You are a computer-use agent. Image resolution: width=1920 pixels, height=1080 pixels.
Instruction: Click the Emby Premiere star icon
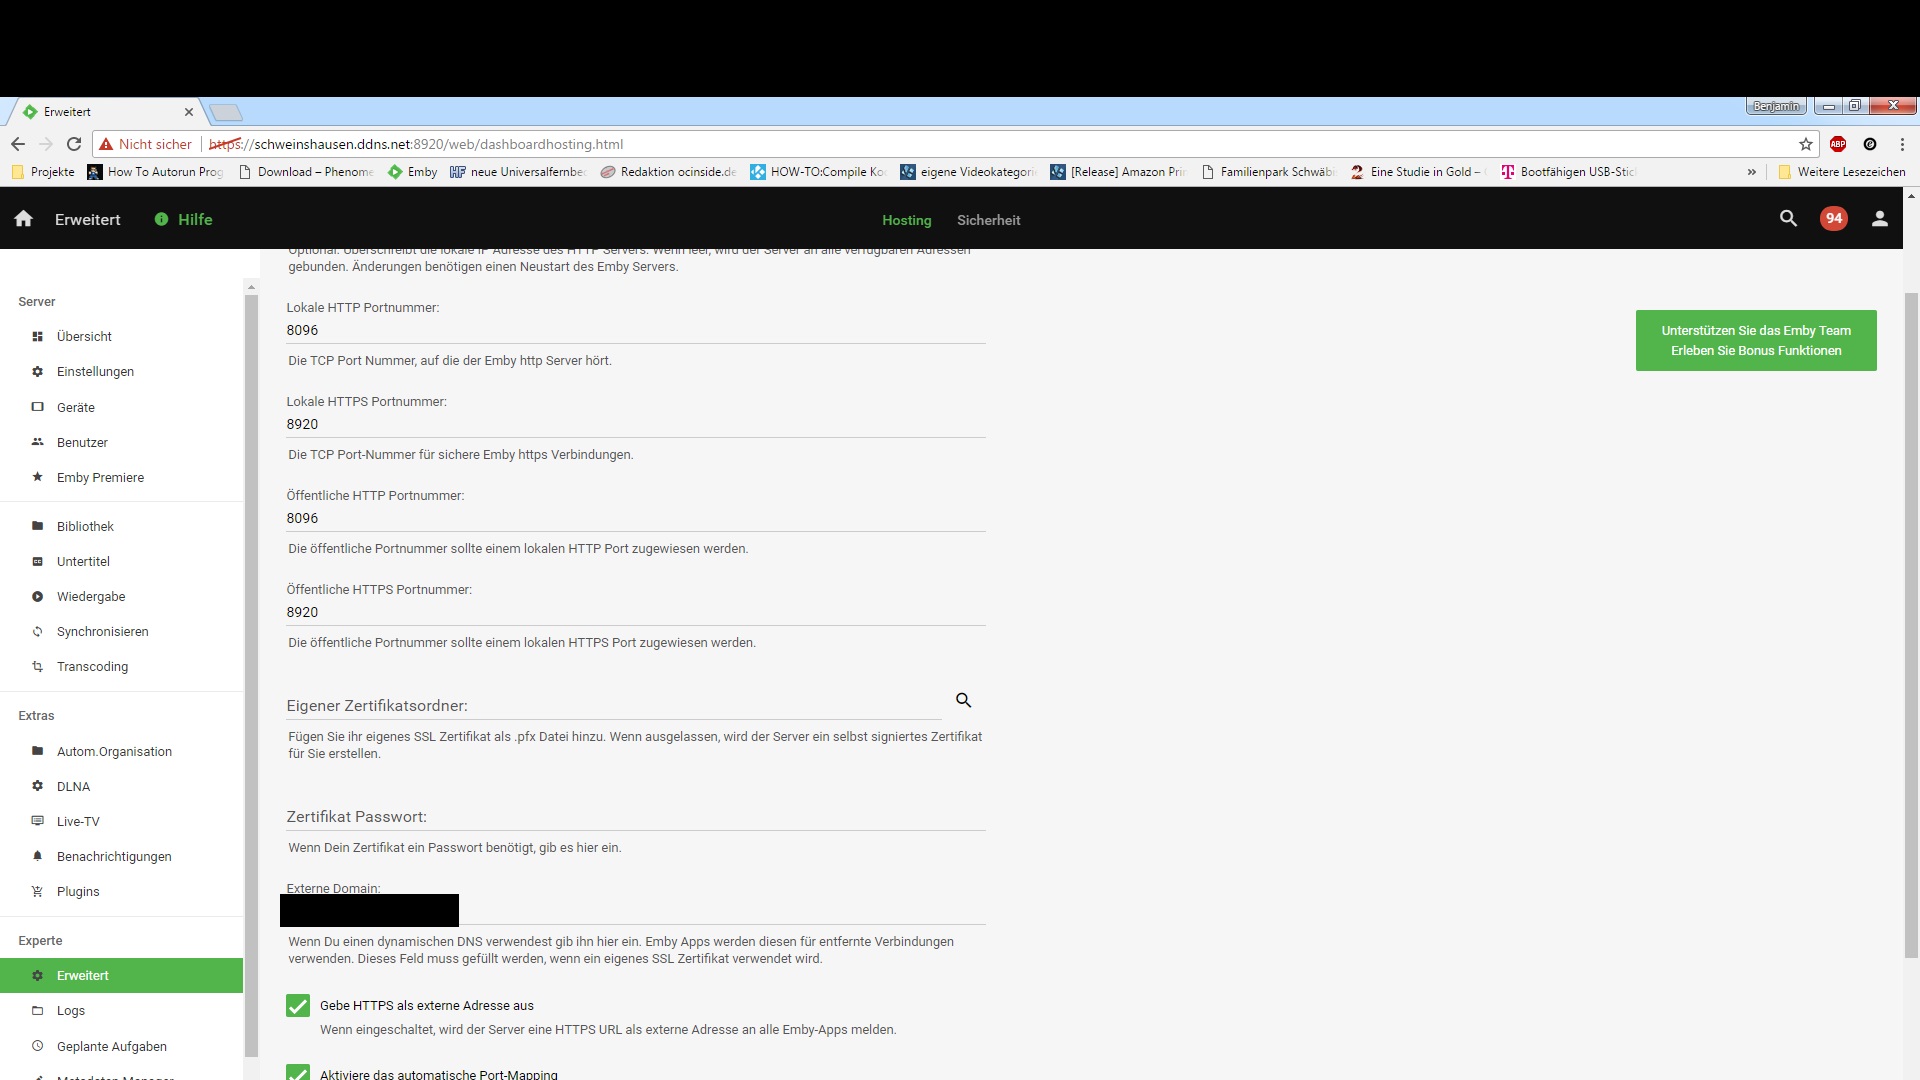pyautogui.click(x=37, y=477)
